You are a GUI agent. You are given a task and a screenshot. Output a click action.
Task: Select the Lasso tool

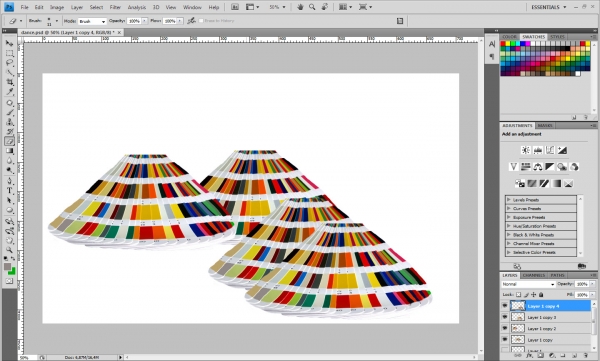click(9, 63)
